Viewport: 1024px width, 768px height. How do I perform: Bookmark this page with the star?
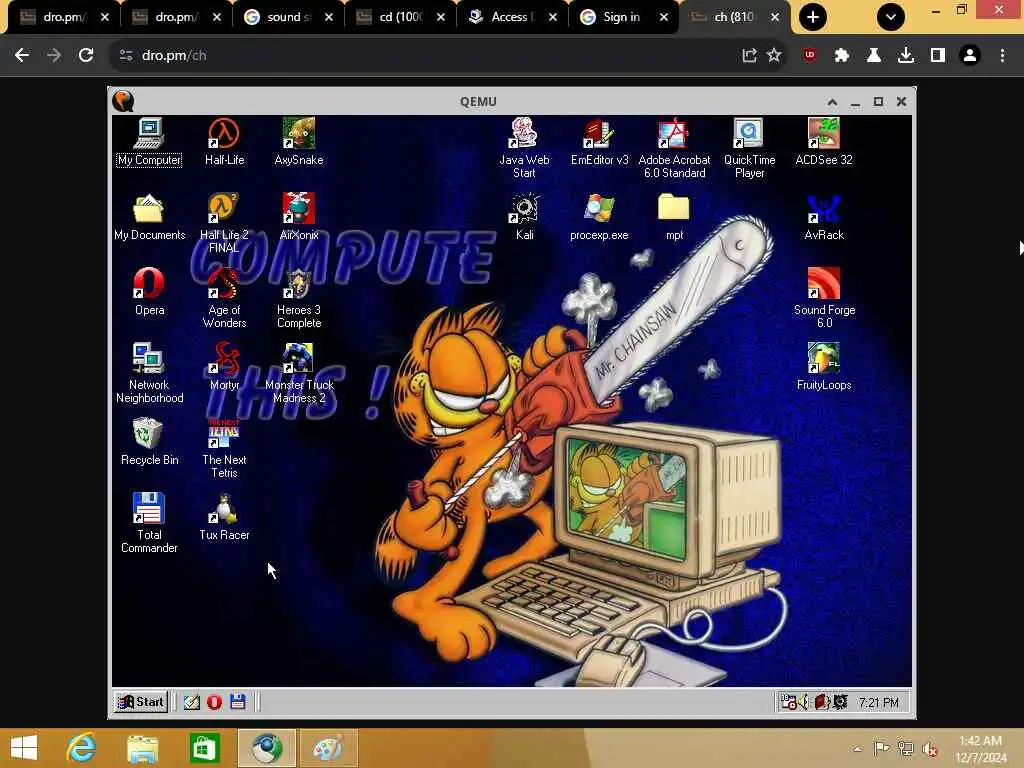[x=774, y=56]
